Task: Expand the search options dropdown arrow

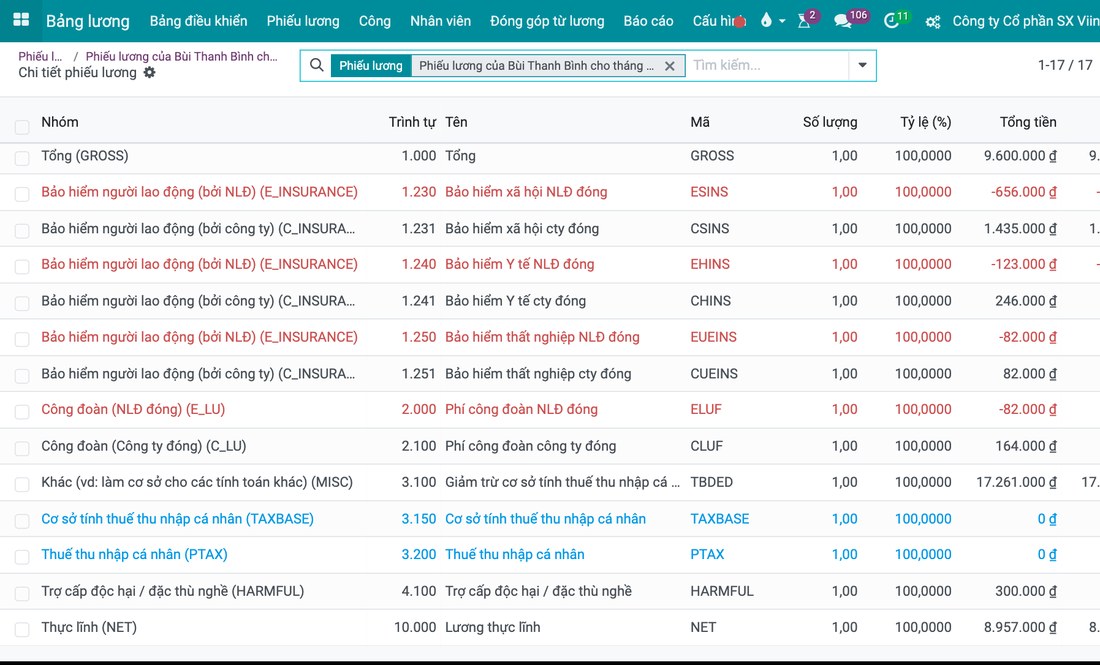Action: (x=862, y=65)
